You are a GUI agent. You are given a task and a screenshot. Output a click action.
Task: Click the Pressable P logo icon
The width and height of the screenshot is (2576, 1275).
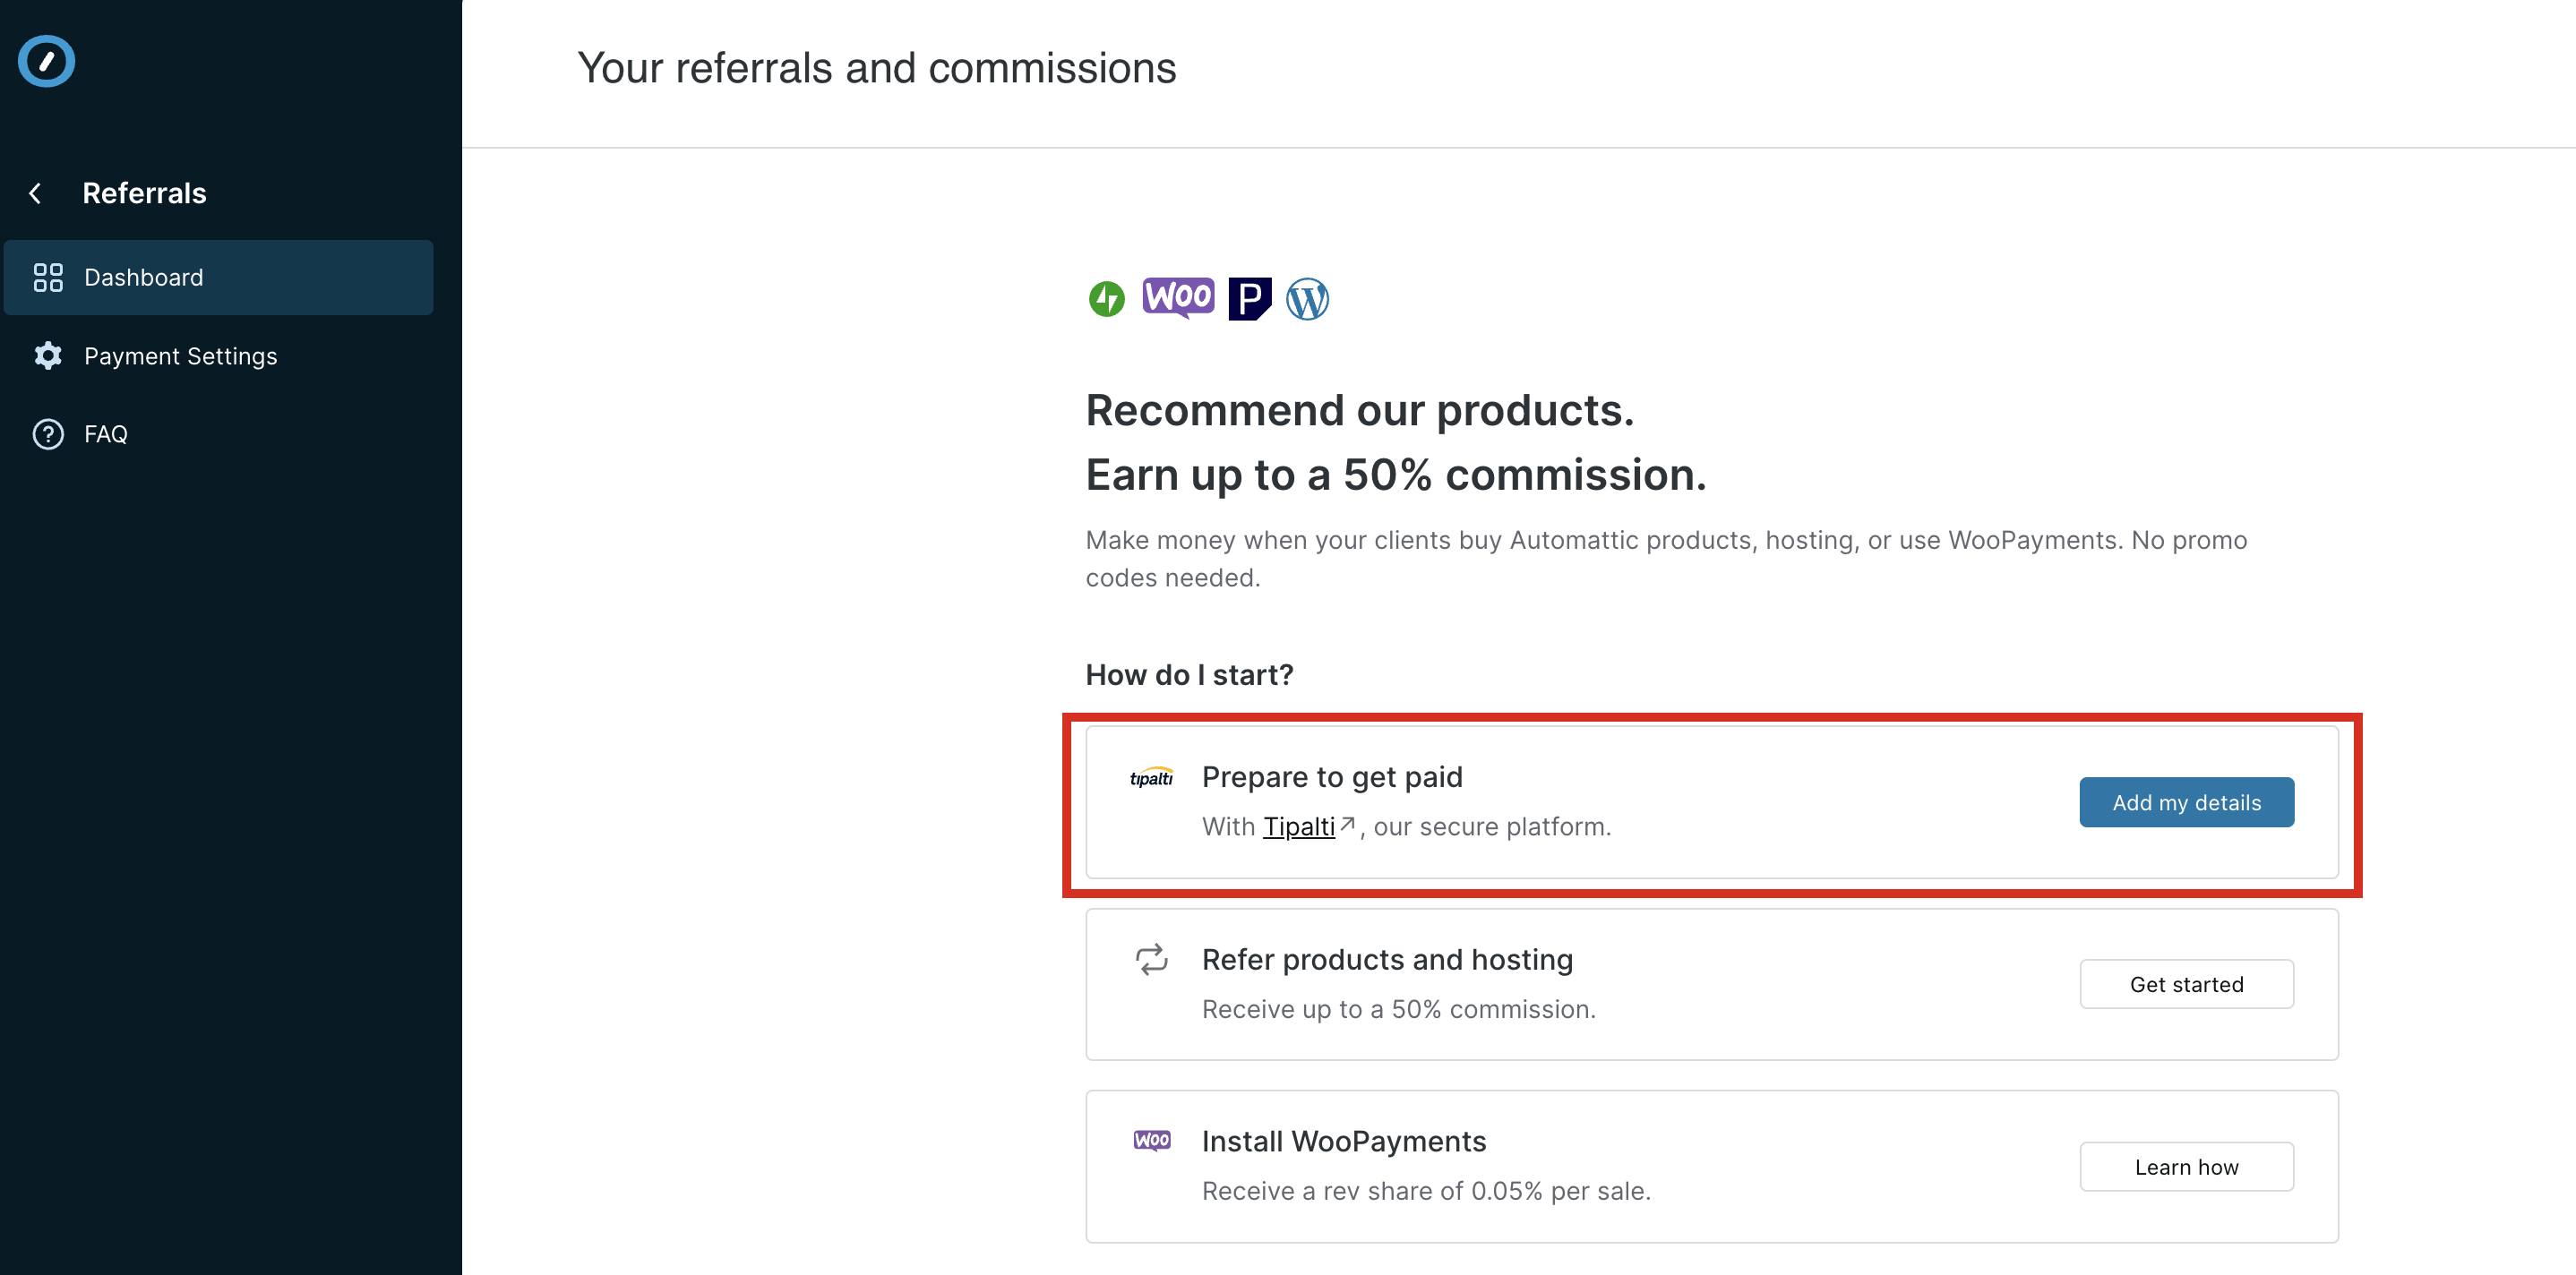[x=1249, y=298]
